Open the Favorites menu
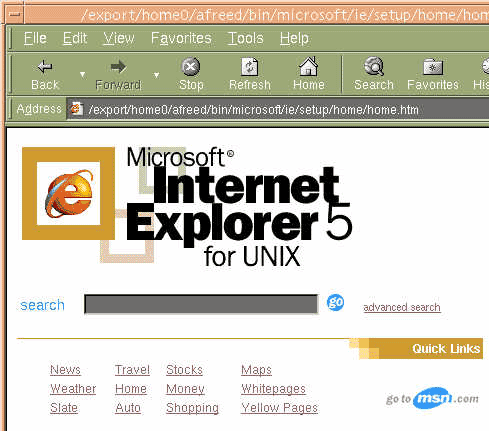This screenshot has width=489, height=431. coord(181,38)
